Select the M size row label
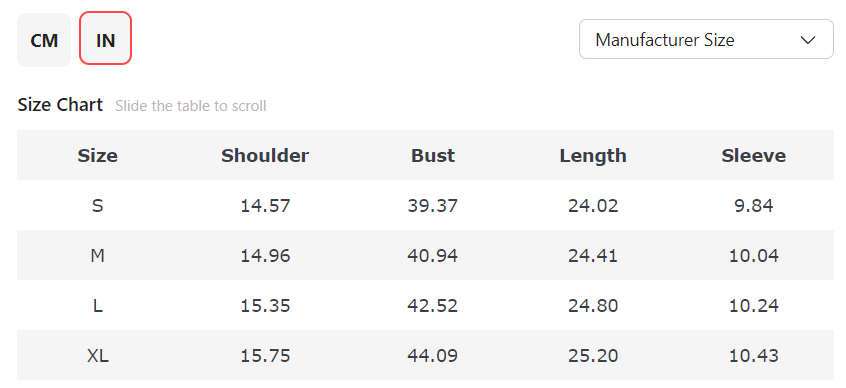The image size is (846, 388). 98,256
